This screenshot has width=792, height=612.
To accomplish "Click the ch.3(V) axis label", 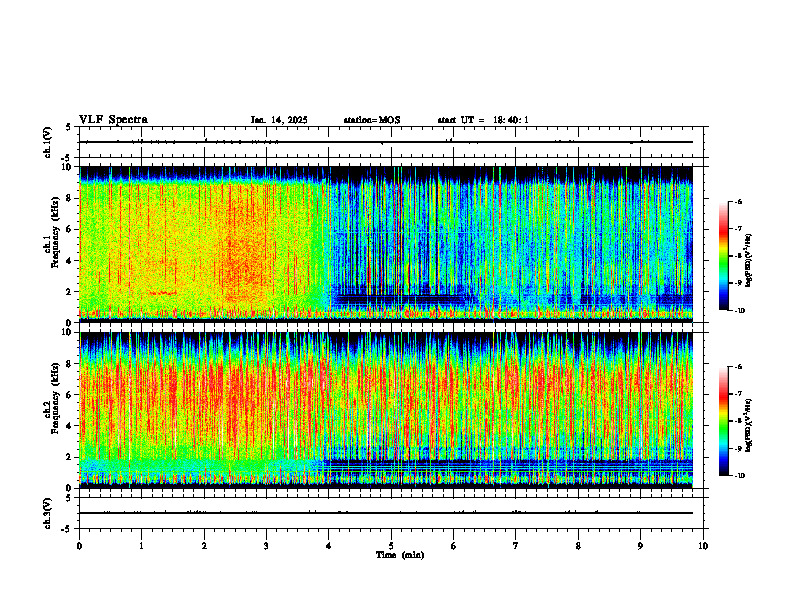I will pos(47,513).
